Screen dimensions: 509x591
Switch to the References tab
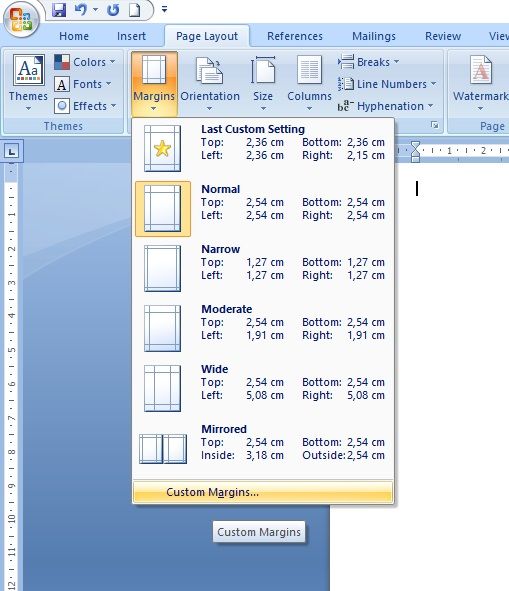295,36
